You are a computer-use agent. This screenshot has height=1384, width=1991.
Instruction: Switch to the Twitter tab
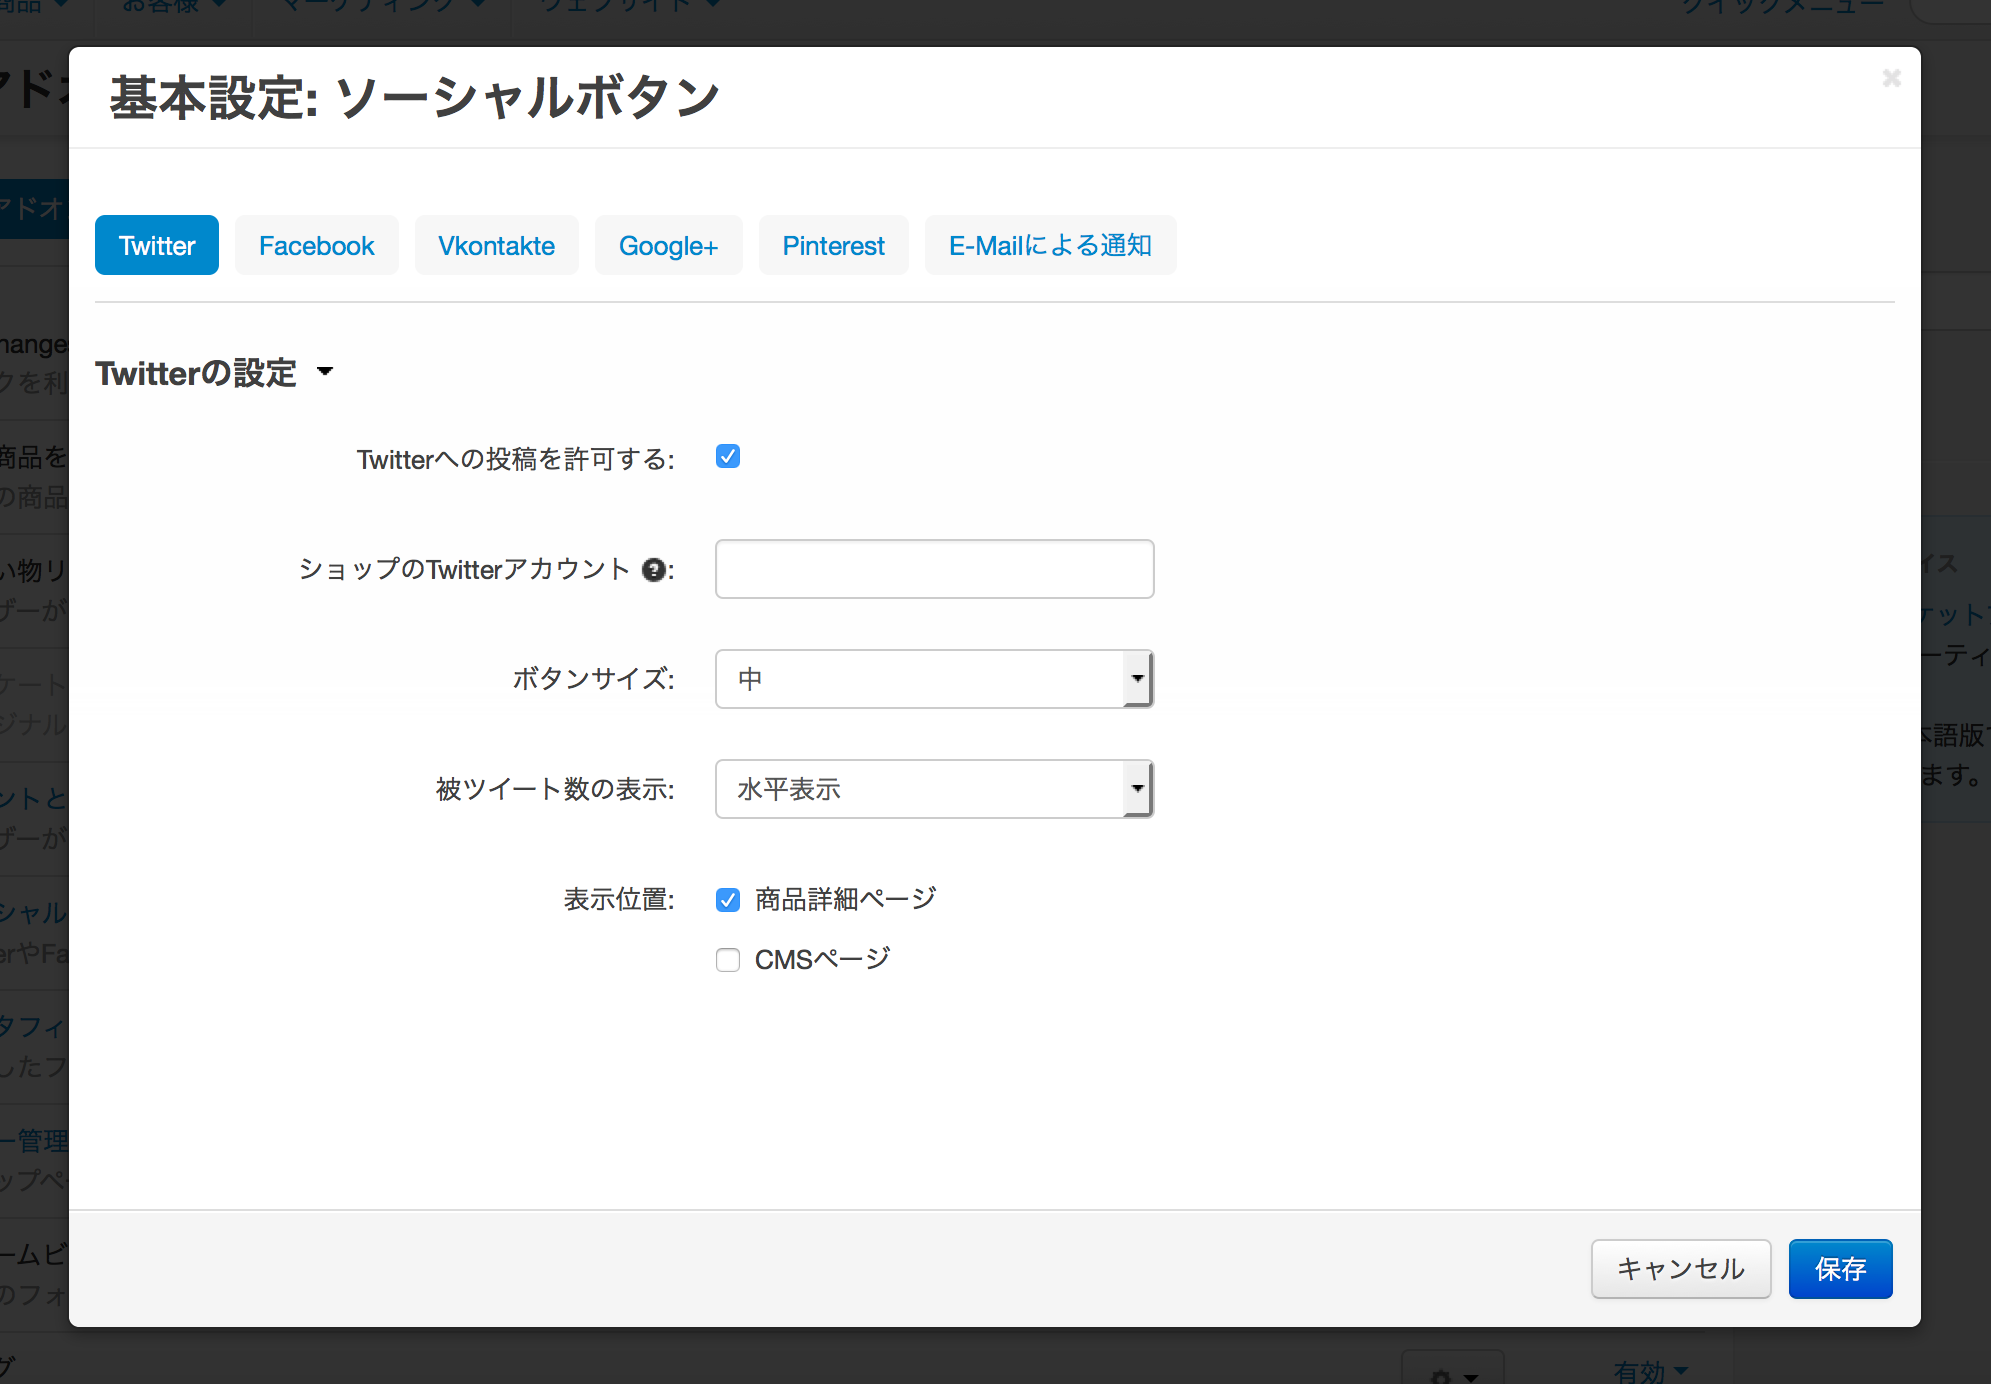[x=157, y=245]
